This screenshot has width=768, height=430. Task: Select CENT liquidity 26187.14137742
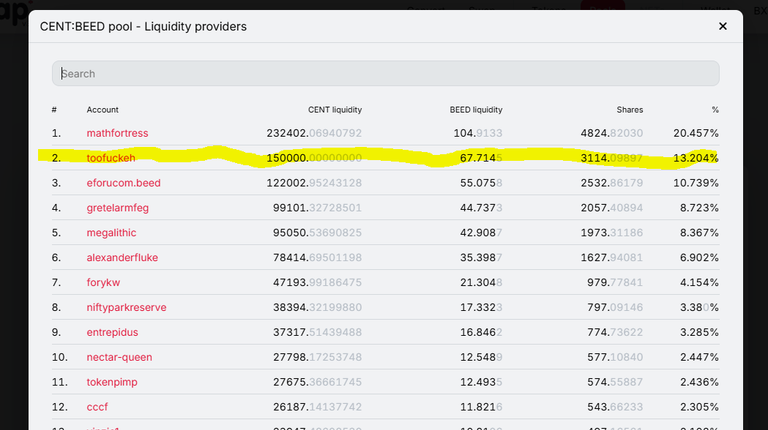(x=317, y=407)
